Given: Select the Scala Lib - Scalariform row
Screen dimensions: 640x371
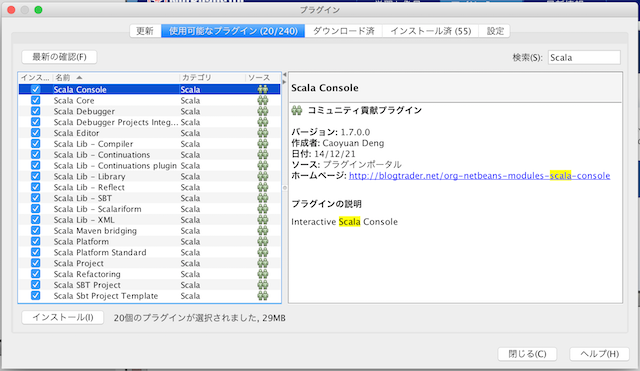Looking at the screenshot, I should coord(149,209).
